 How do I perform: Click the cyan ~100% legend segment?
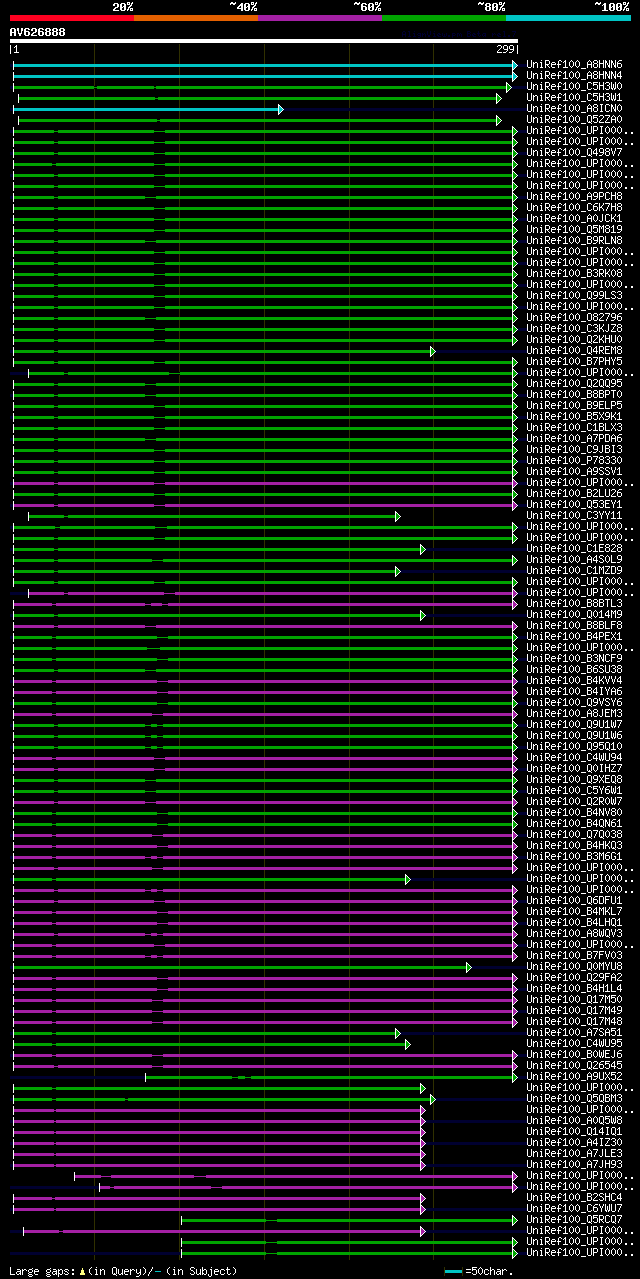pyautogui.click(x=568, y=18)
